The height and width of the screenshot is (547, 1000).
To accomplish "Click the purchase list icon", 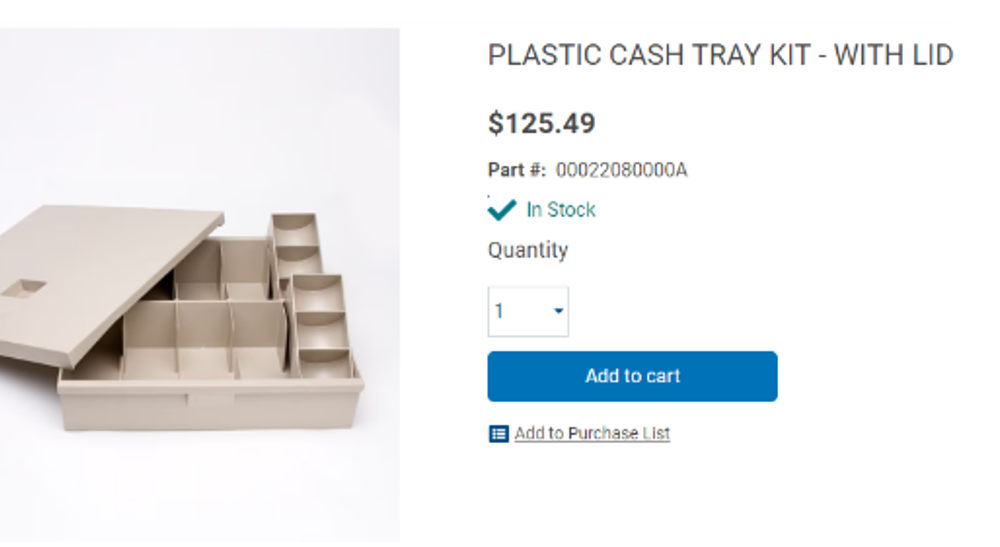I will [498, 434].
